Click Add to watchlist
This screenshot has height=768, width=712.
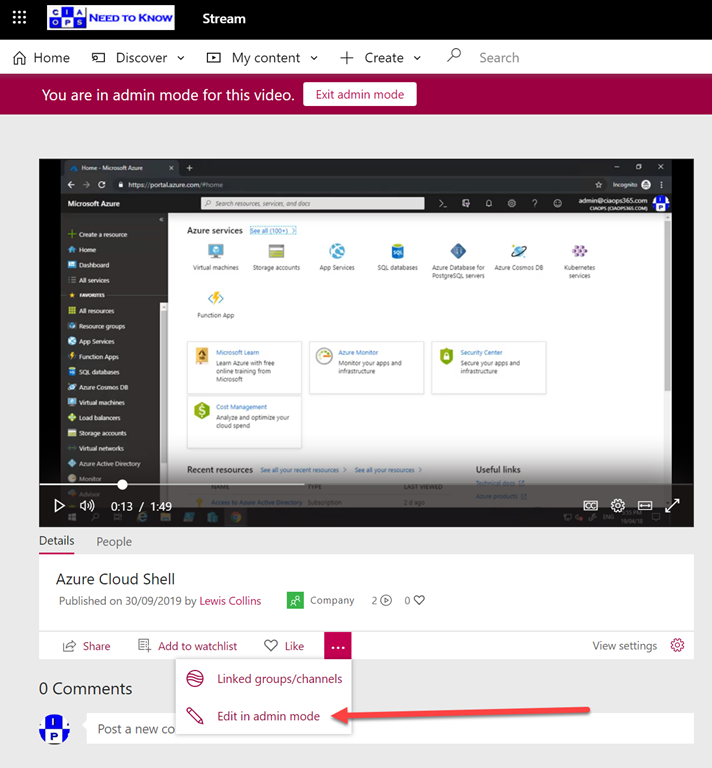click(x=188, y=646)
